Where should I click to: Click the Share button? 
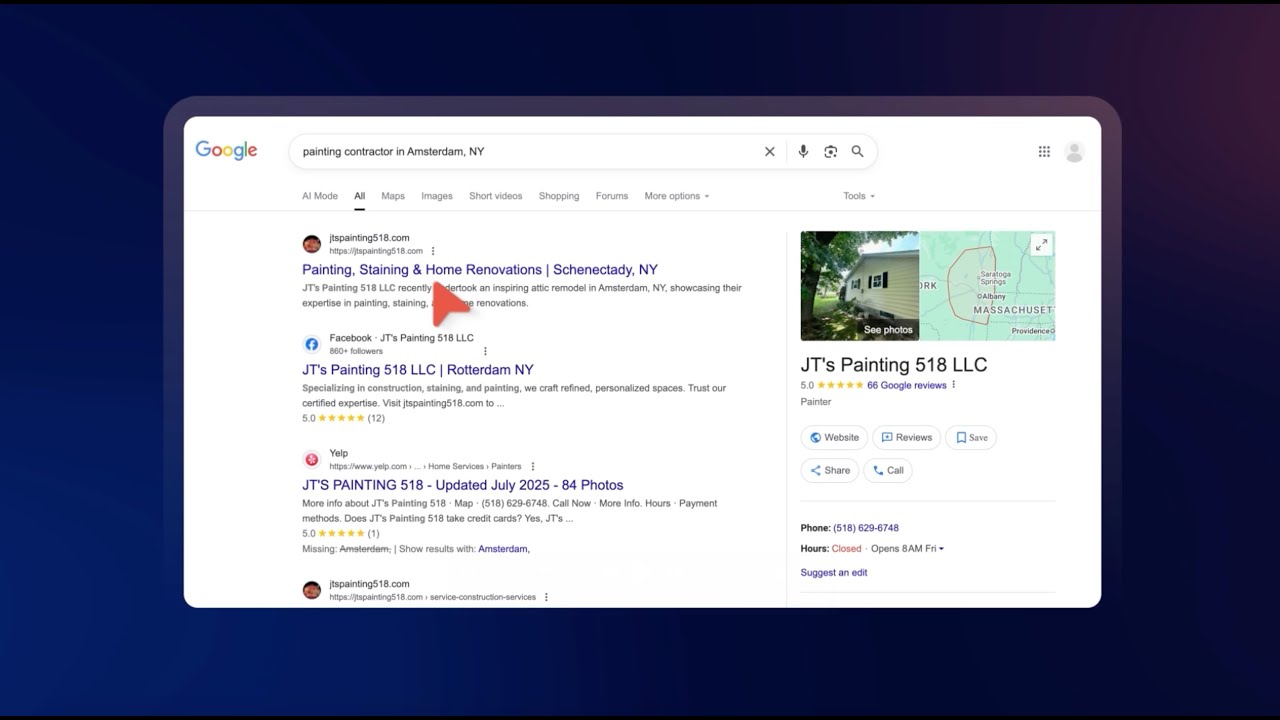[830, 471]
